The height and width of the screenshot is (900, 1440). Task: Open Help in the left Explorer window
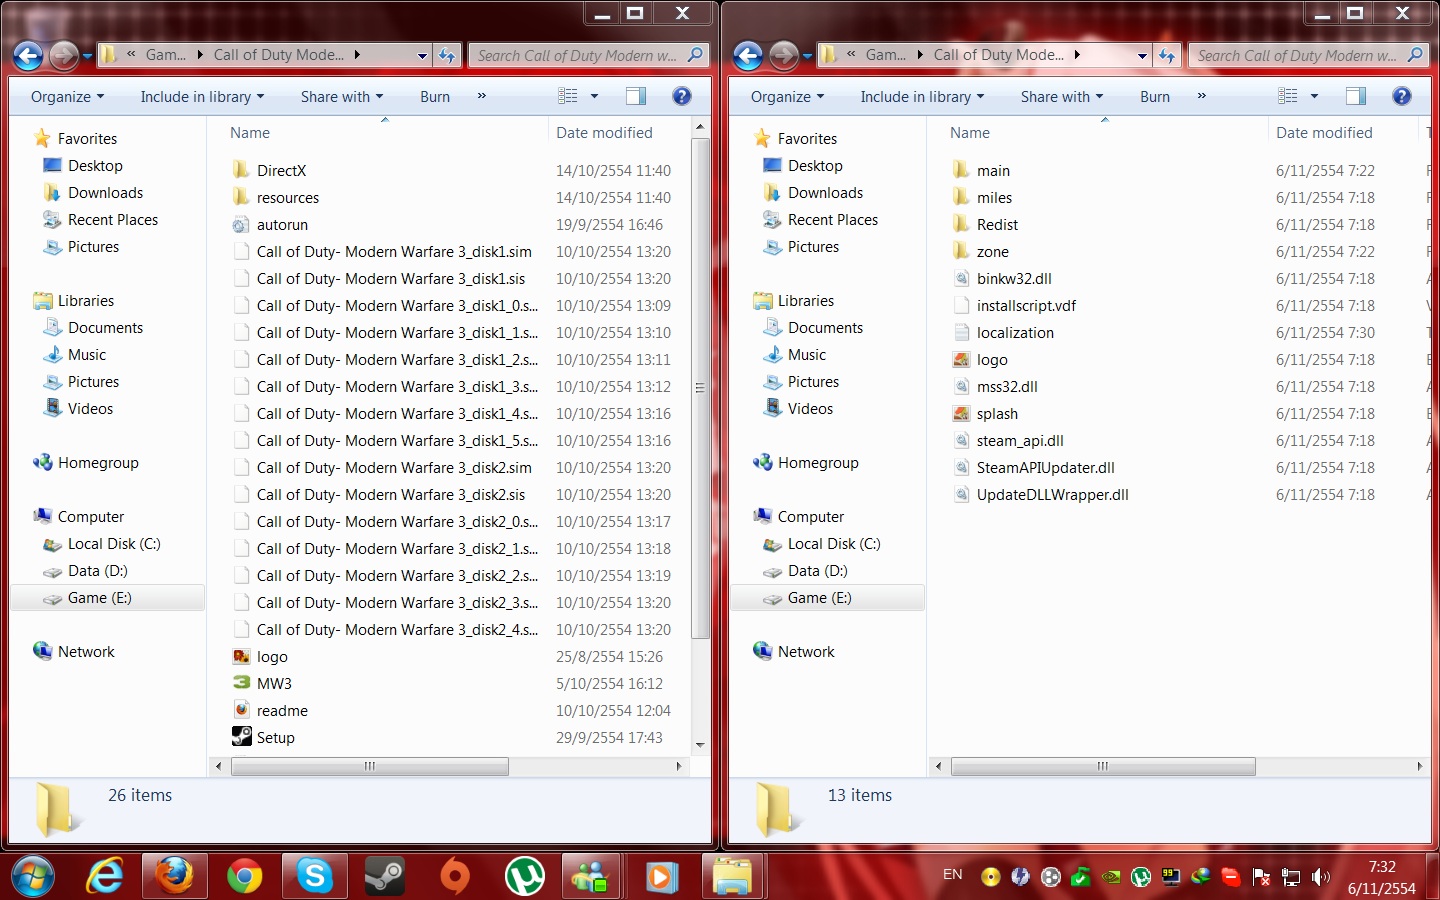(x=682, y=96)
